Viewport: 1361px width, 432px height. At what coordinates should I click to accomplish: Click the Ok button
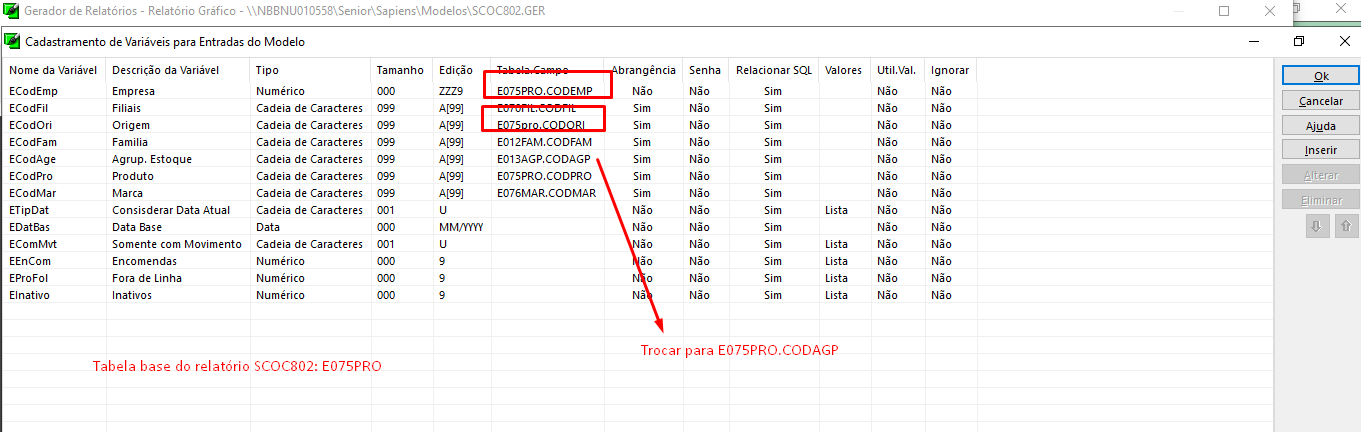pyautogui.click(x=1320, y=76)
